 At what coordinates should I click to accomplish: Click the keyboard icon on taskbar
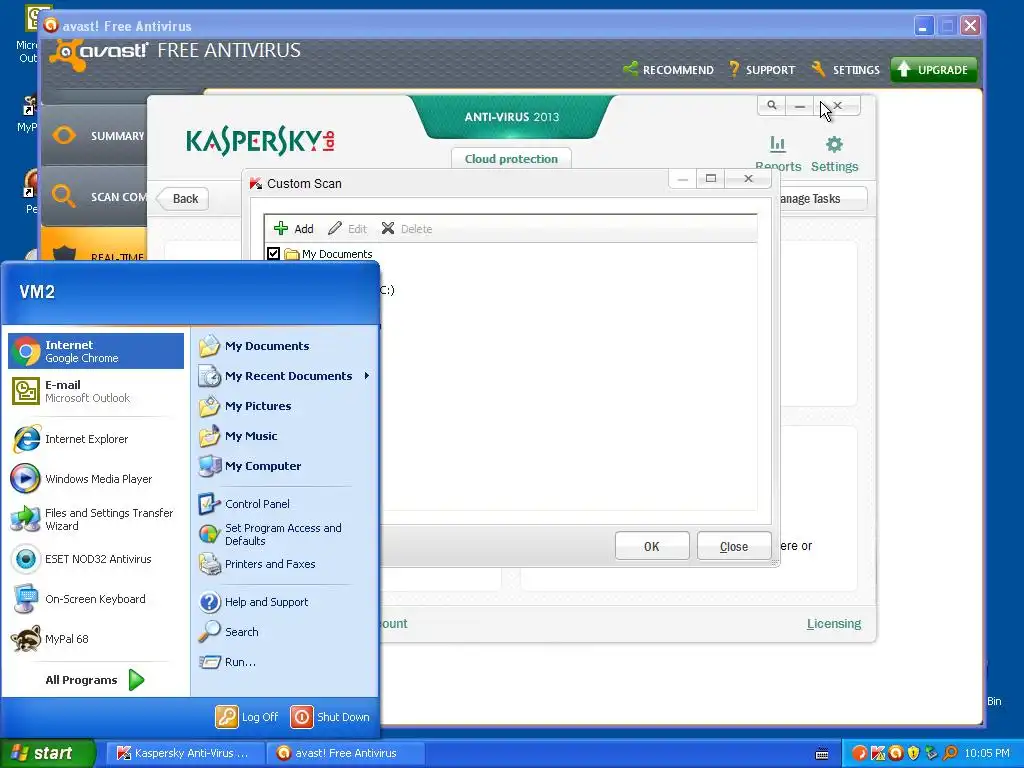pyautogui.click(x=822, y=754)
